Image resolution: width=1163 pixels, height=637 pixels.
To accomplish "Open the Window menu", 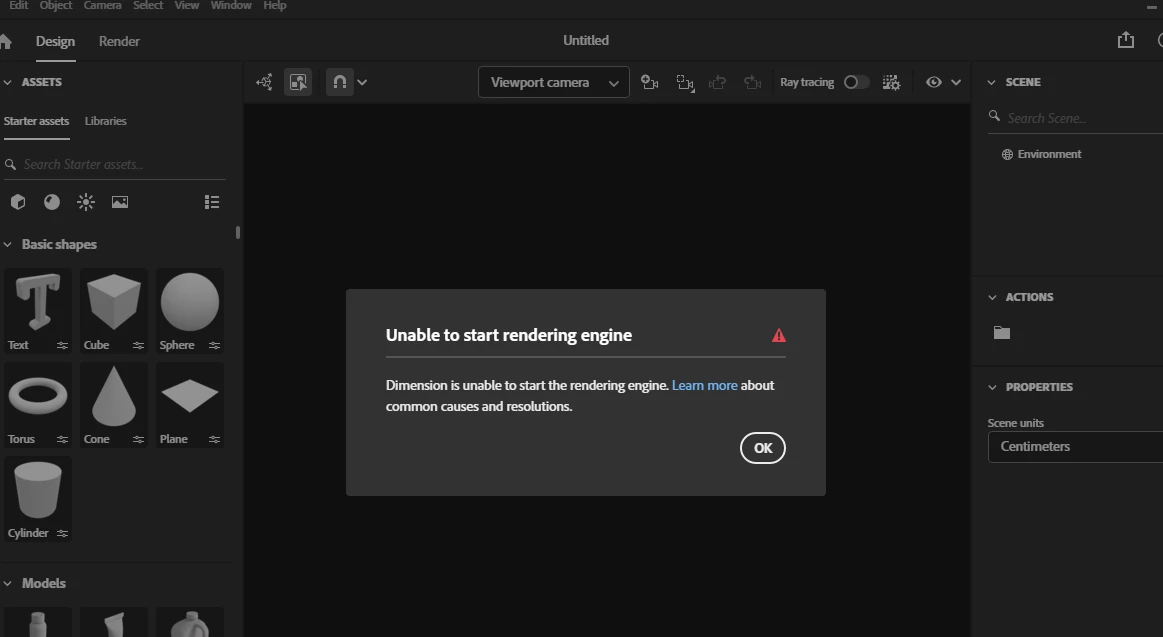I will click(x=231, y=5).
